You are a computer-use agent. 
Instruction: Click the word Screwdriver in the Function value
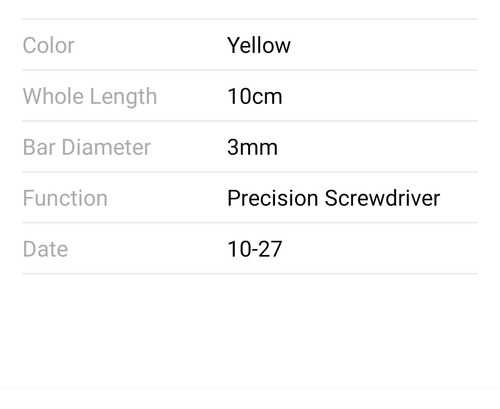(x=382, y=198)
